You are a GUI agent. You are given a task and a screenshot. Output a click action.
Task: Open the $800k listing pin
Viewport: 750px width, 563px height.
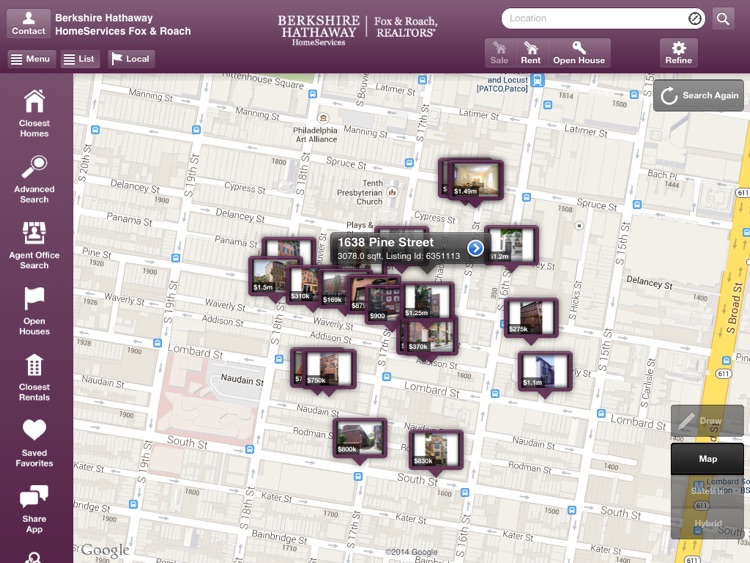[x=360, y=438]
